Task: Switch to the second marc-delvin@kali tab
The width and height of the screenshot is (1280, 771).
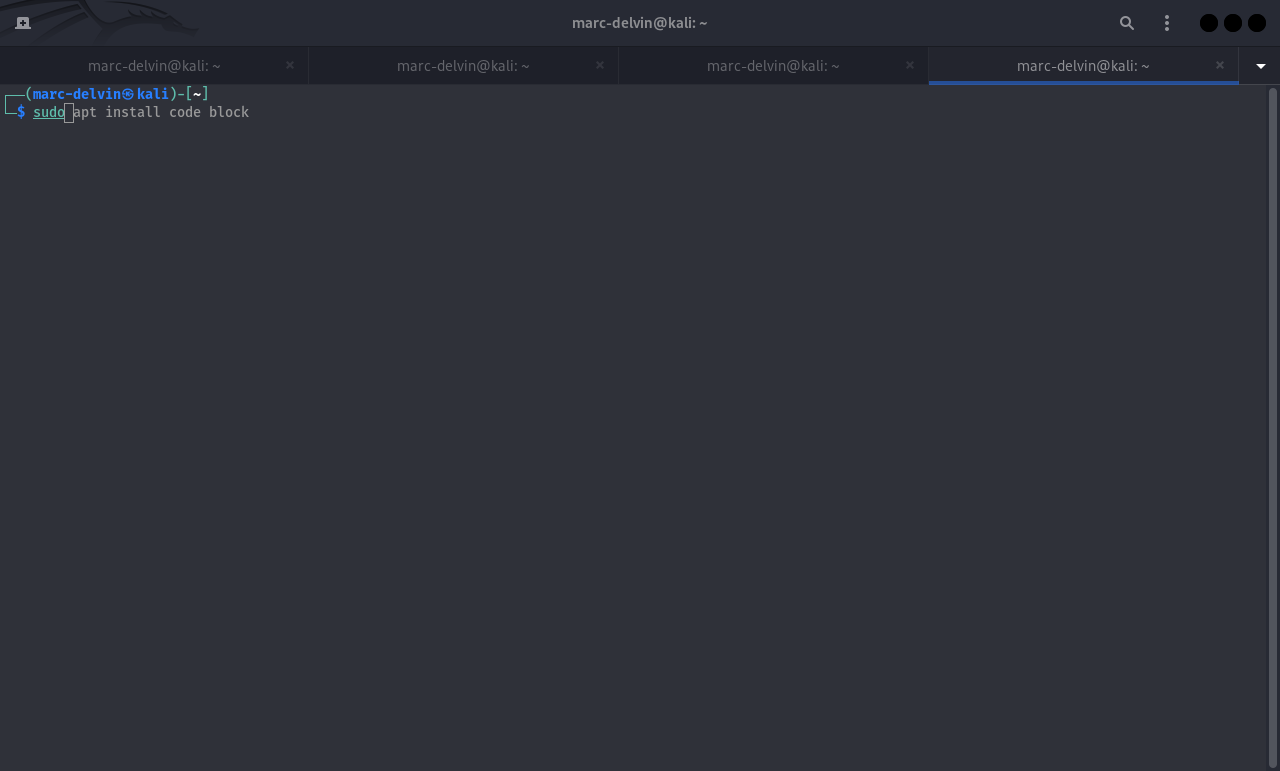Action: tap(463, 66)
